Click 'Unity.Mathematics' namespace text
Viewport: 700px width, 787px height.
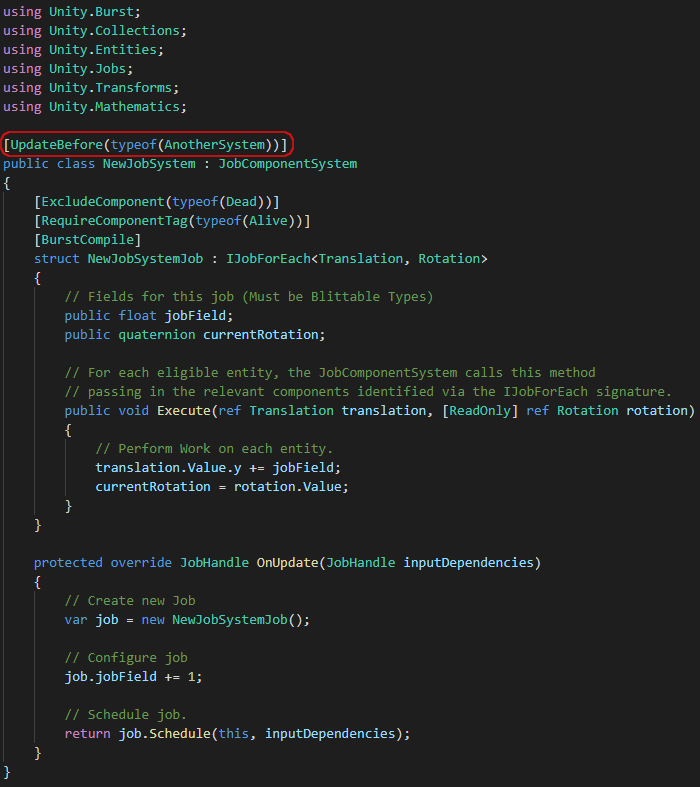click(114, 107)
